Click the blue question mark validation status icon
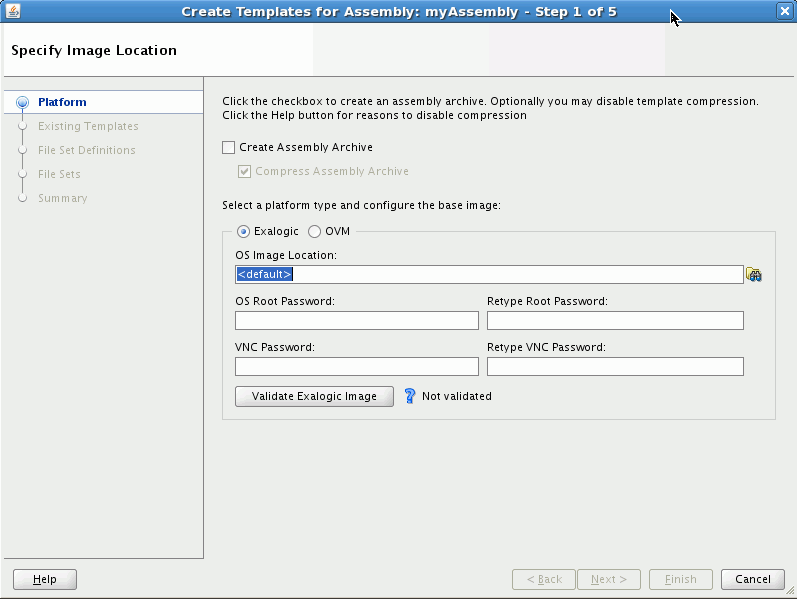797x599 pixels. (x=410, y=396)
